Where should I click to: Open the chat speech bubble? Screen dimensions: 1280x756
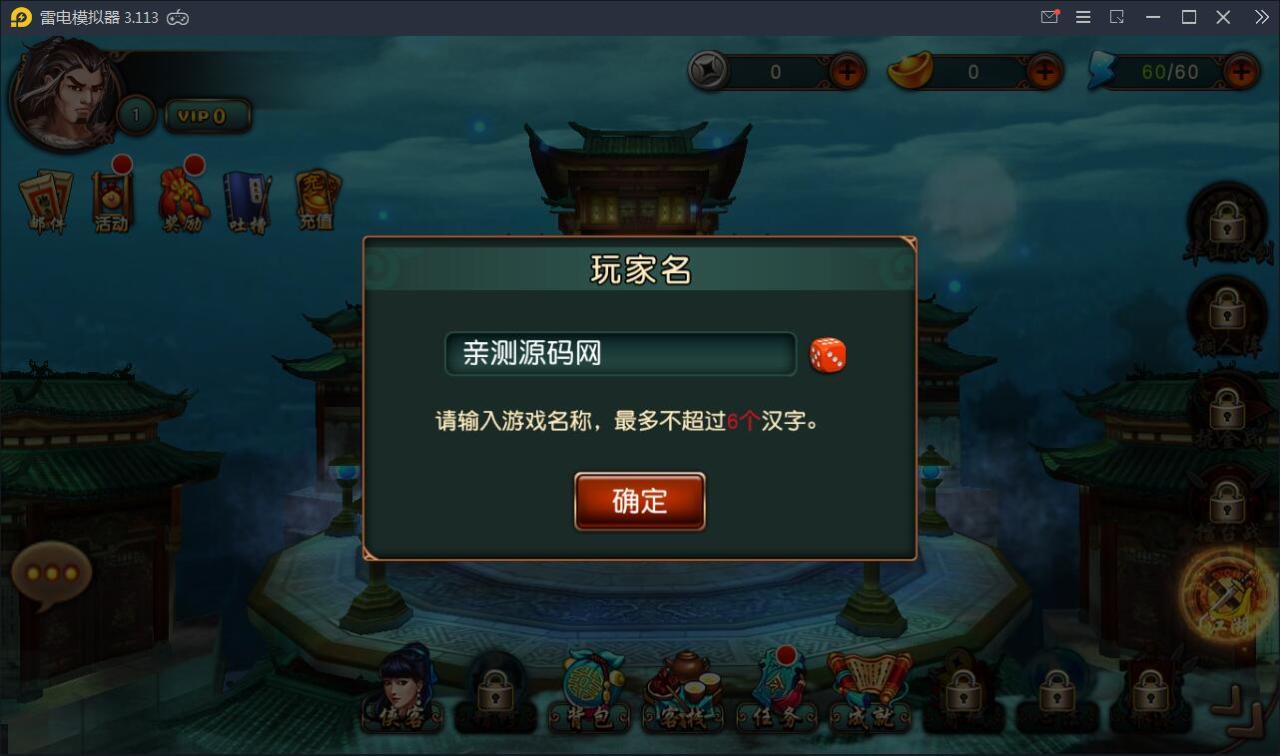[x=50, y=576]
